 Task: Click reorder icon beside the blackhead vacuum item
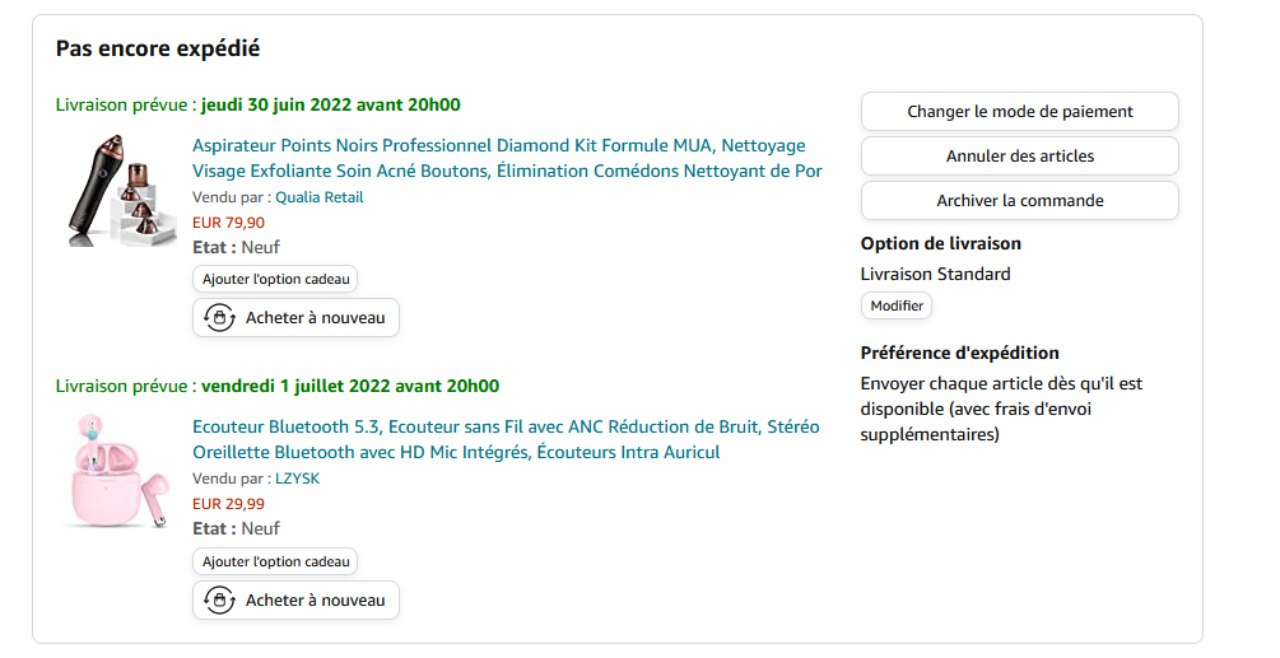tap(219, 318)
